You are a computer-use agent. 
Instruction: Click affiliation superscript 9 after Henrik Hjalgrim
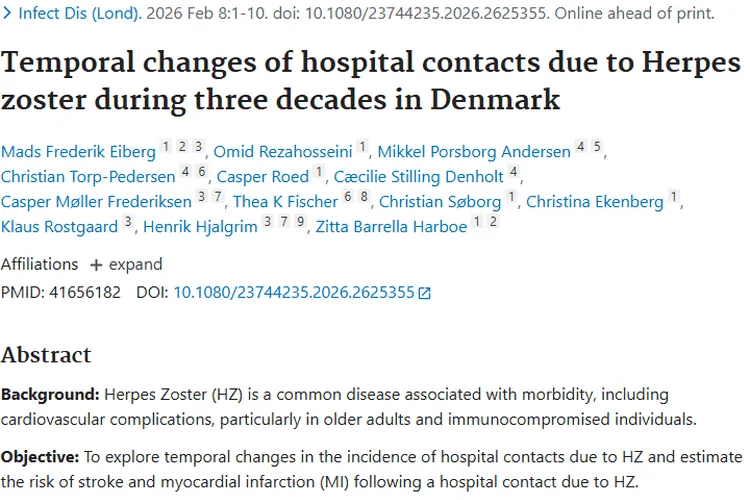point(297,222)
